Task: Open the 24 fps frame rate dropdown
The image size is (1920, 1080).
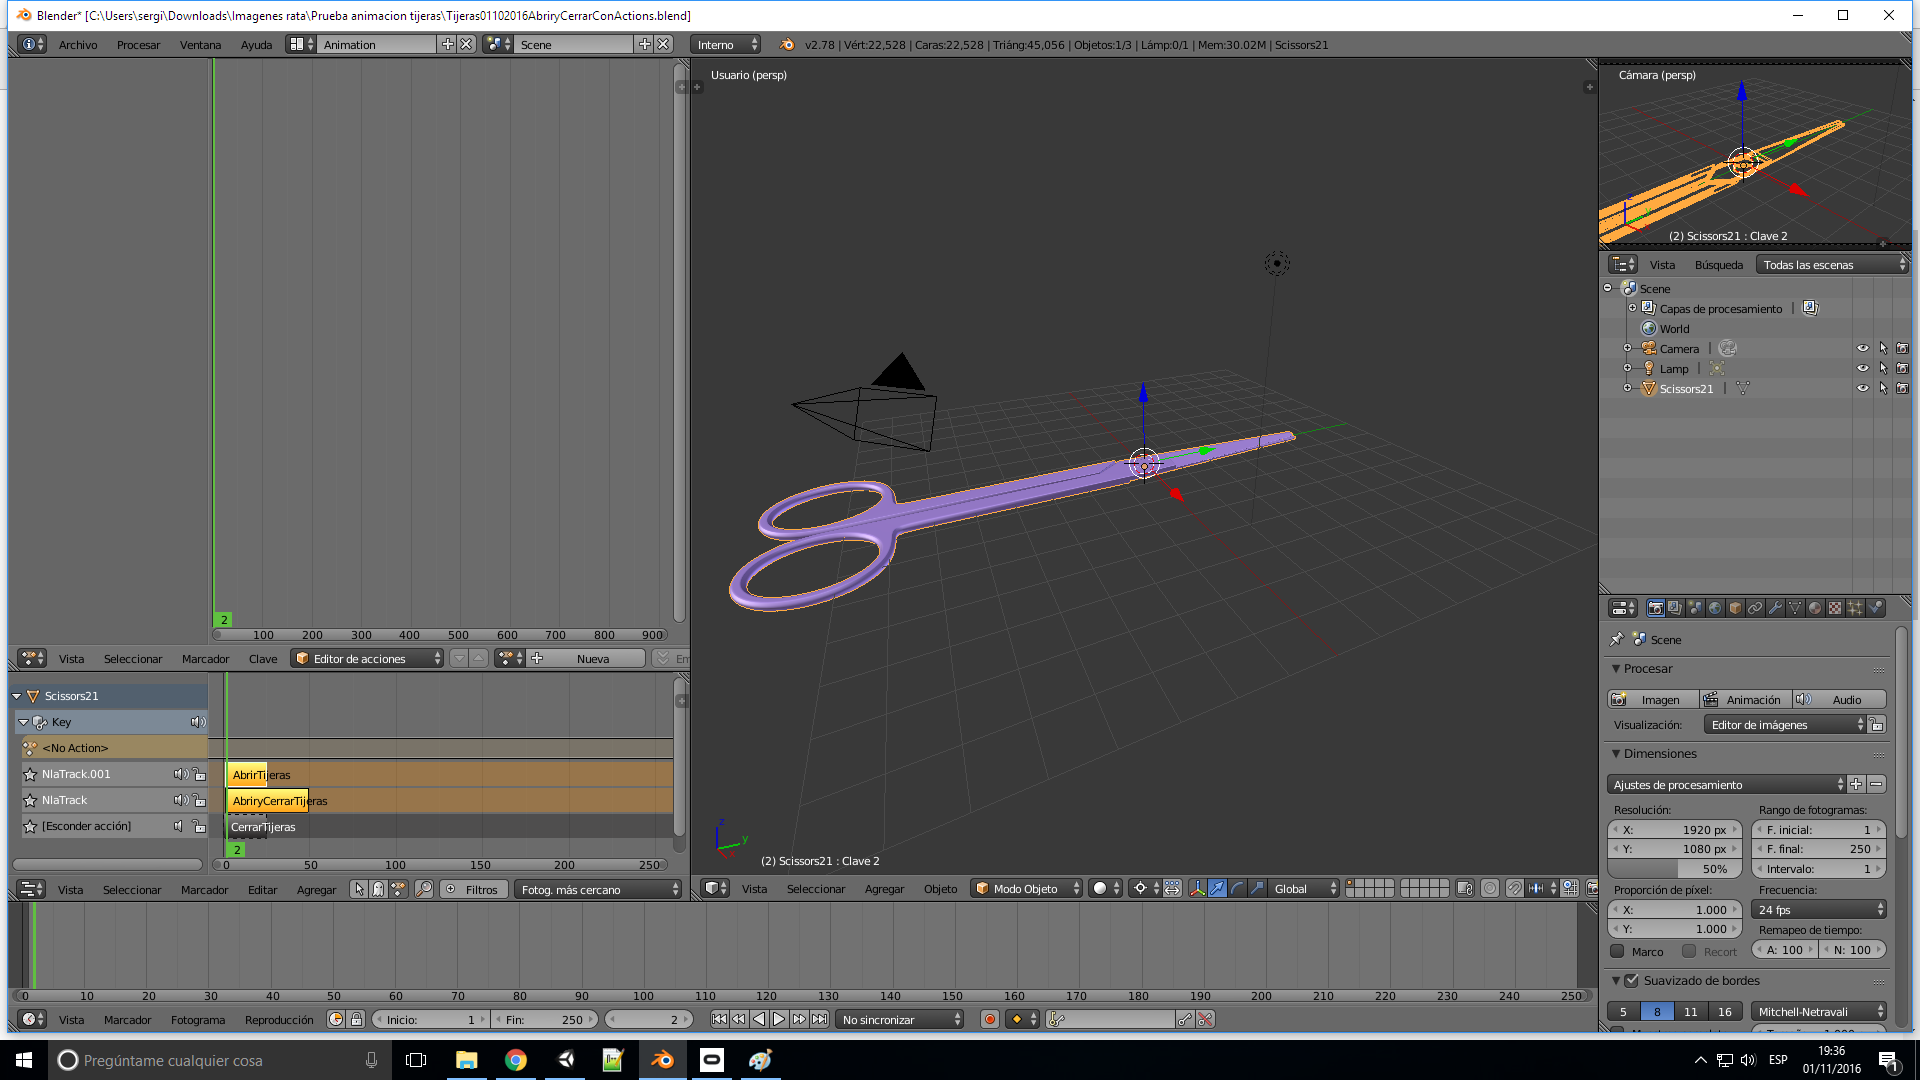Action: [1819, 910]
